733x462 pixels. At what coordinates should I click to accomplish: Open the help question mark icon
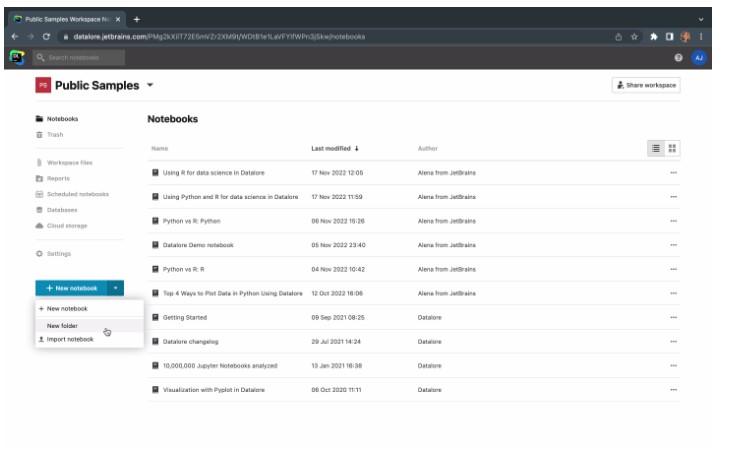click(679, 57)
